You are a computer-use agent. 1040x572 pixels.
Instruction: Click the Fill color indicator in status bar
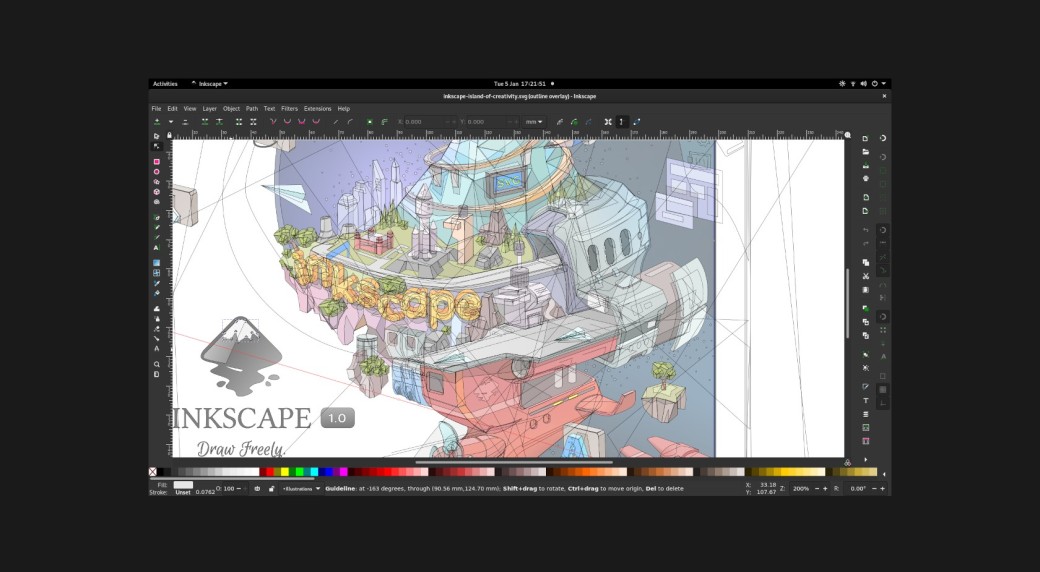coord(183,485)
